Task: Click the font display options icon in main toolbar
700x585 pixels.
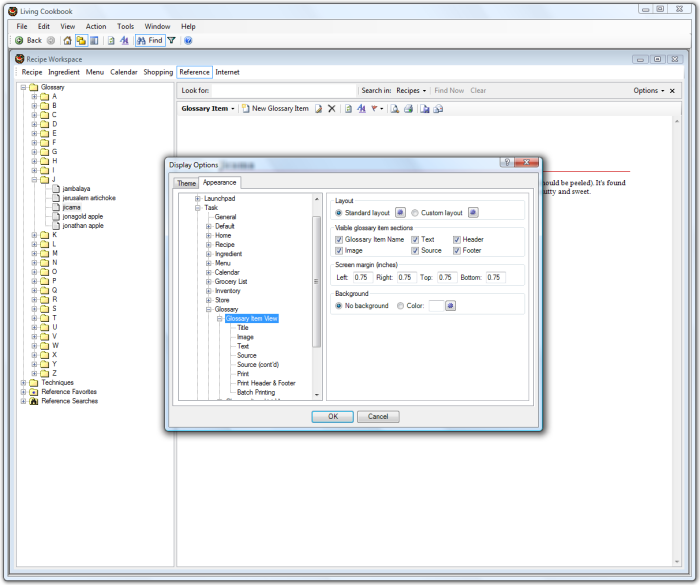Action: point(125,41)
